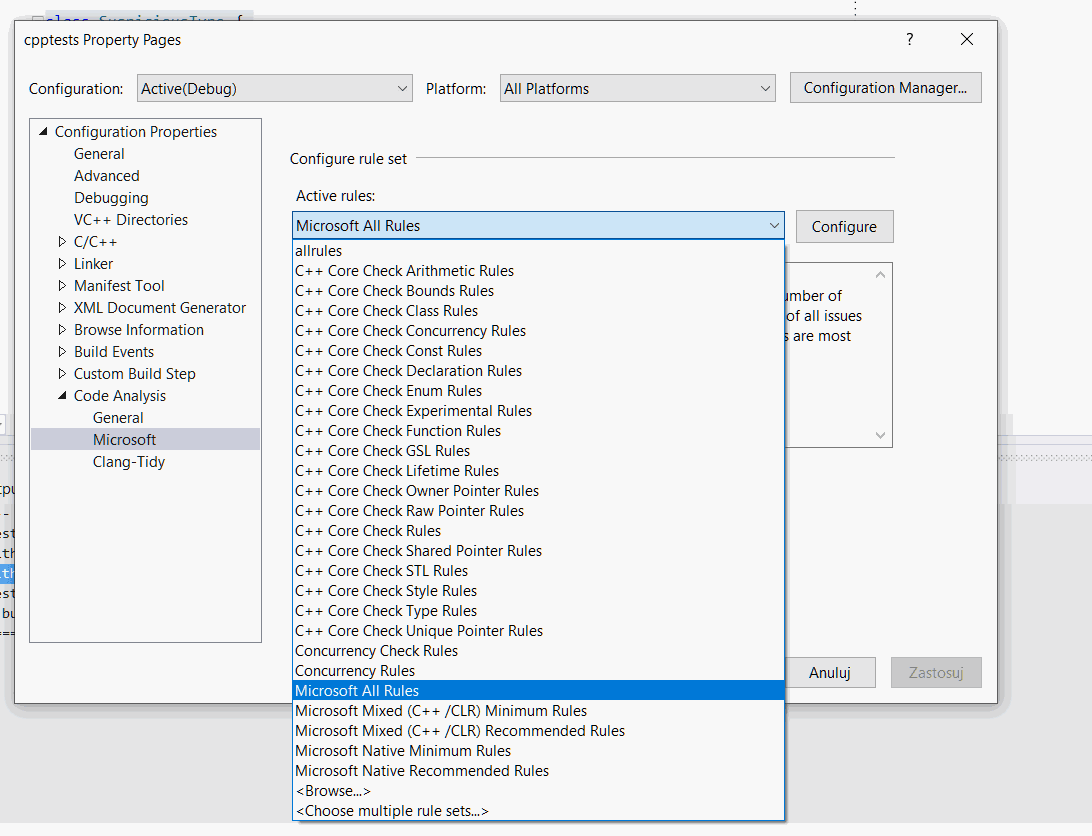Choose Microsoft Native Minimum Rules
Image resolution: width=1092 pixels, height=836 pixels.
point(538,751)
